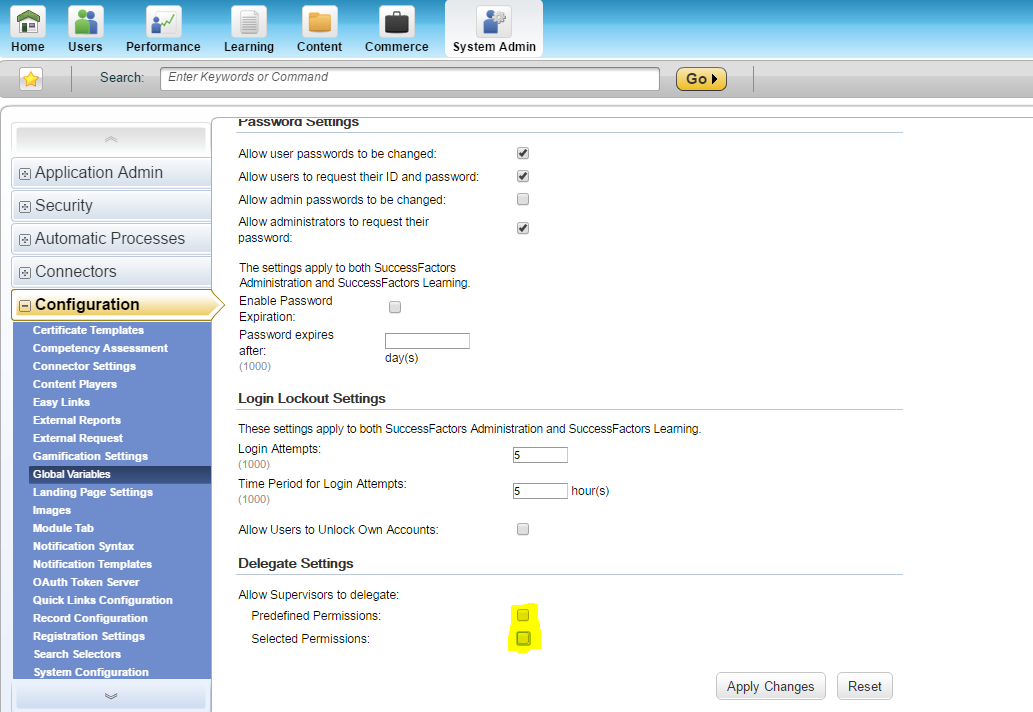Open OAuth Token Server link
Image resolution: width=1033 pixels, height=712 pixels.
pyautogui.click(x=86, y=582)
